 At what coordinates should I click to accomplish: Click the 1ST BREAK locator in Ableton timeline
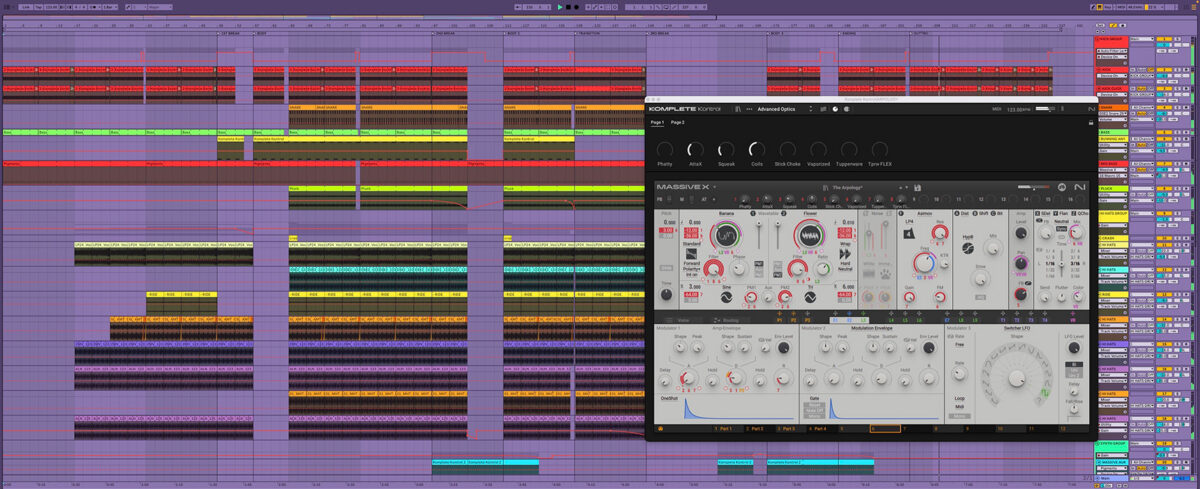pyautogui.click(x=230, y=33)
